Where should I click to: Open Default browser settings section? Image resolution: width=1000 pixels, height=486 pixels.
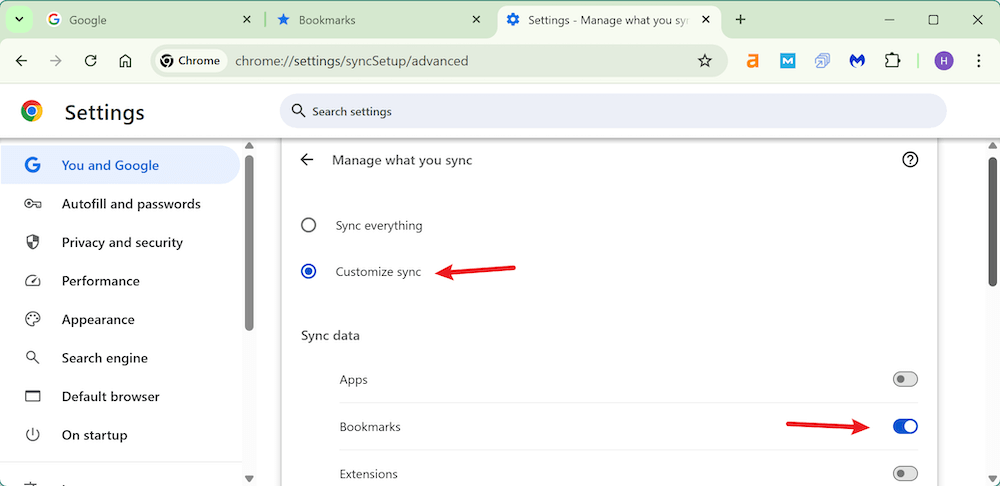(121, 396)
